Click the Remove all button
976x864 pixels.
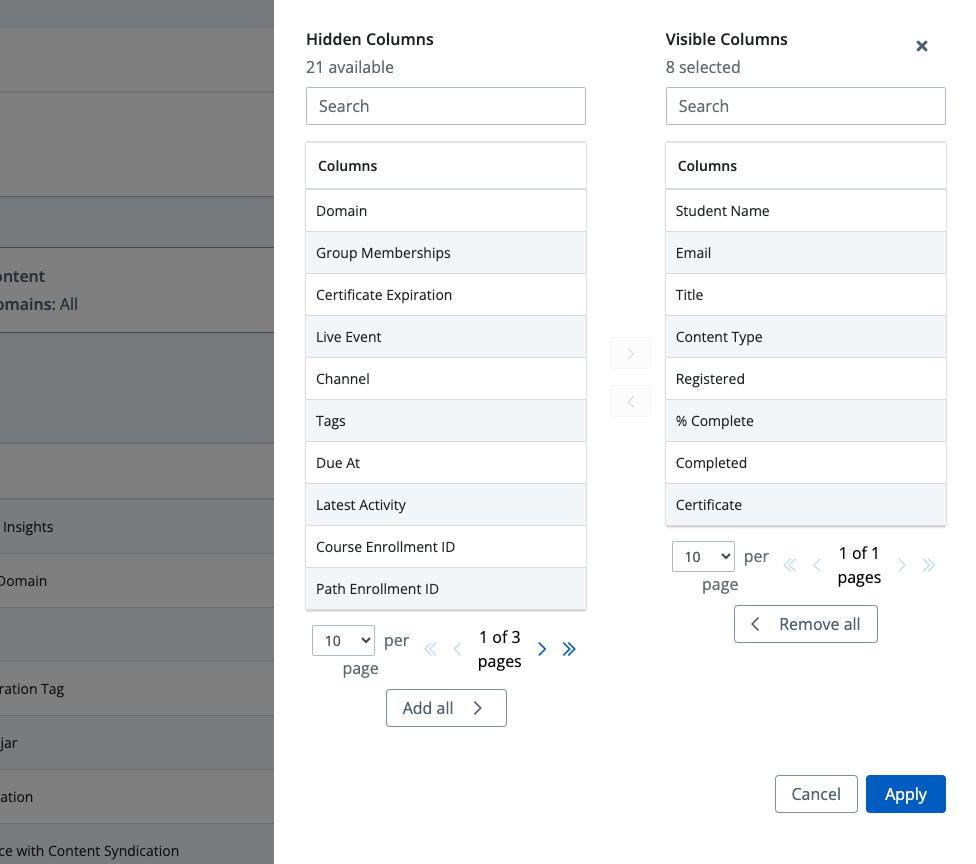point(806,624)
